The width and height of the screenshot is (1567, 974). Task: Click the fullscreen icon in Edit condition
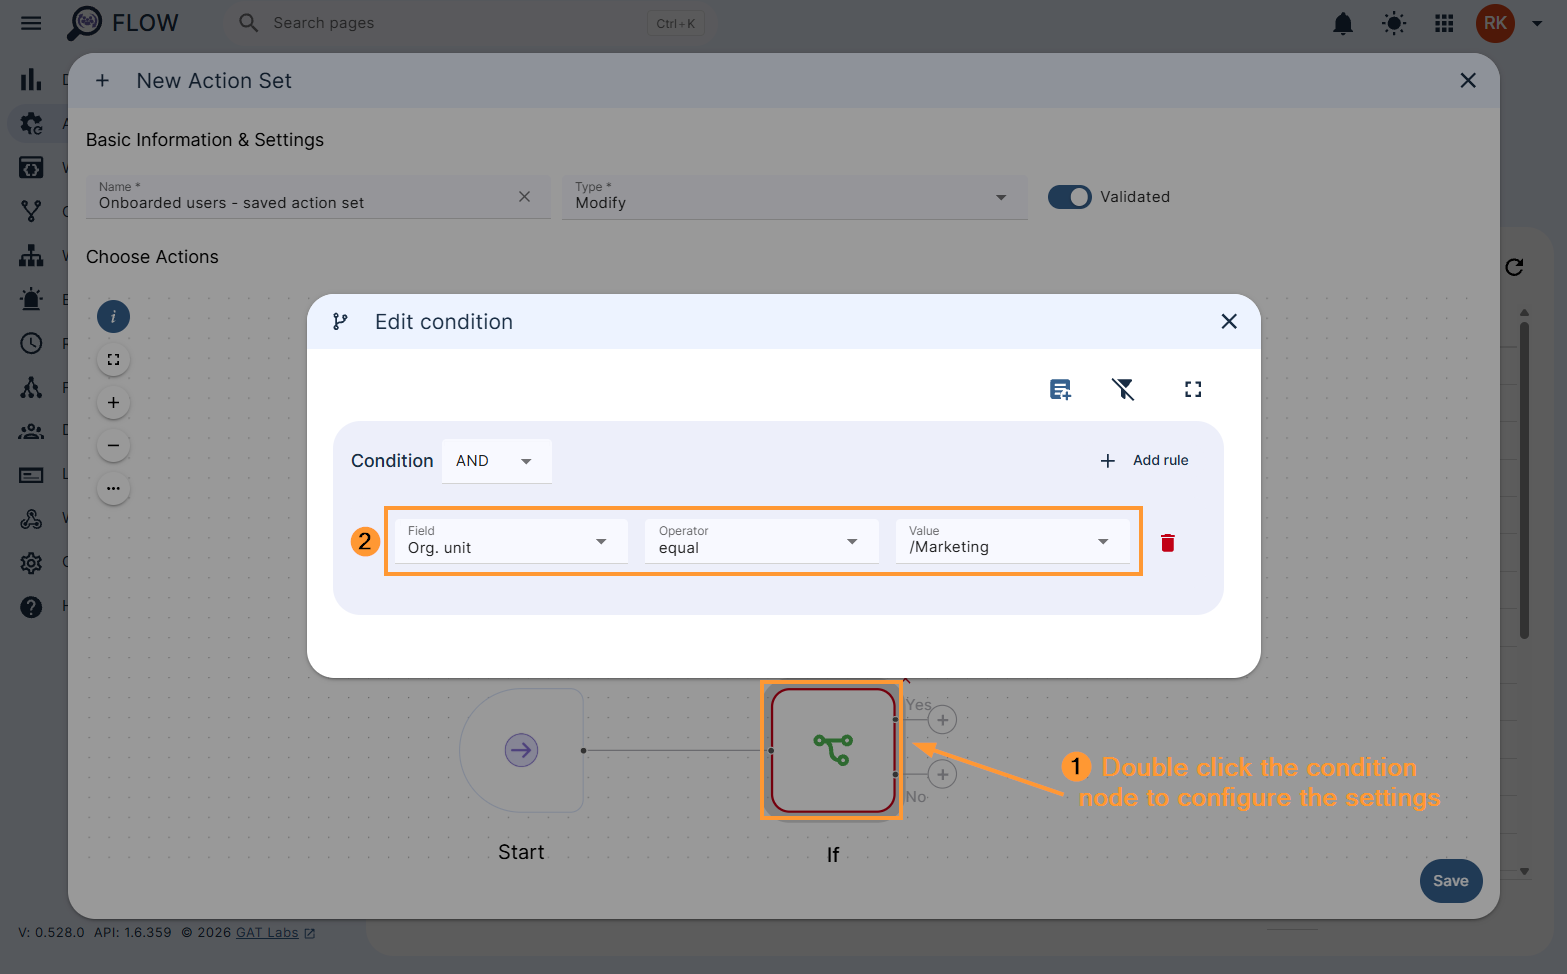(x=1193, y=389)
